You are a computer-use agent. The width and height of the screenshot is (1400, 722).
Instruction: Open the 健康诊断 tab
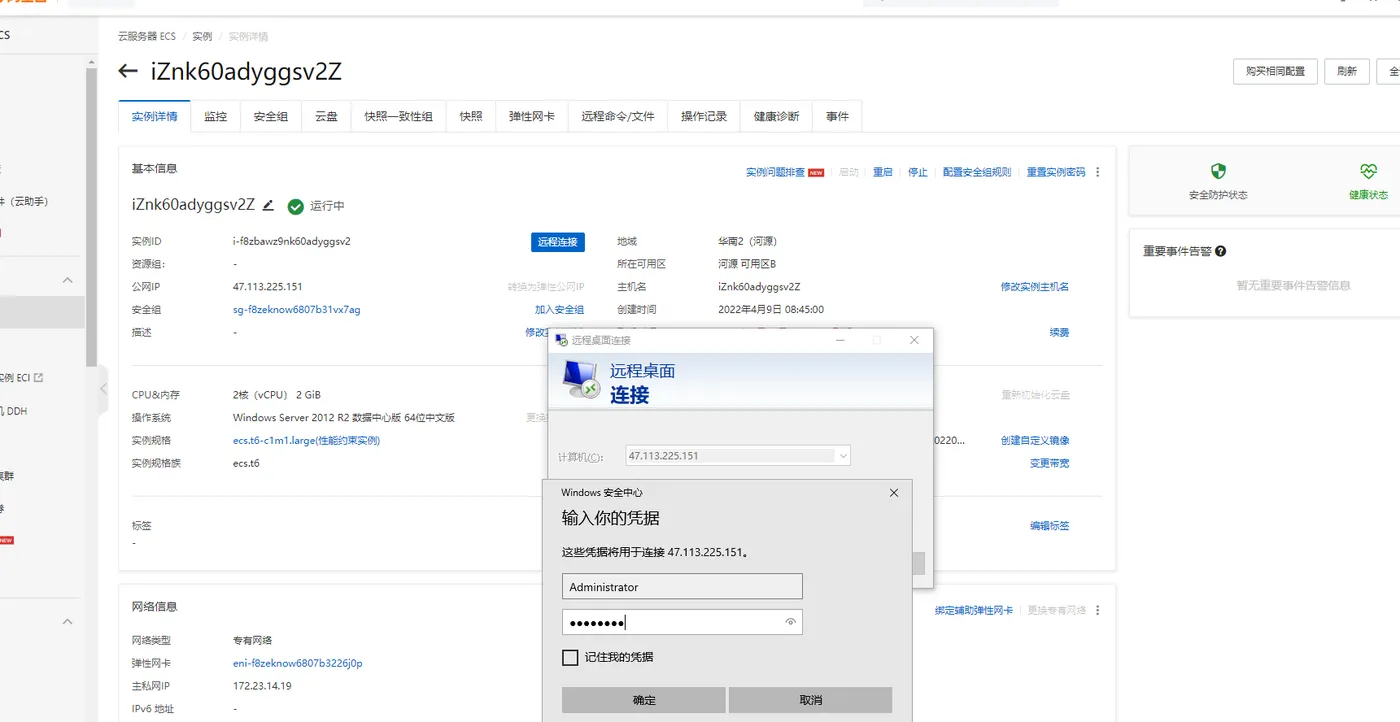[x=777, y=116]
